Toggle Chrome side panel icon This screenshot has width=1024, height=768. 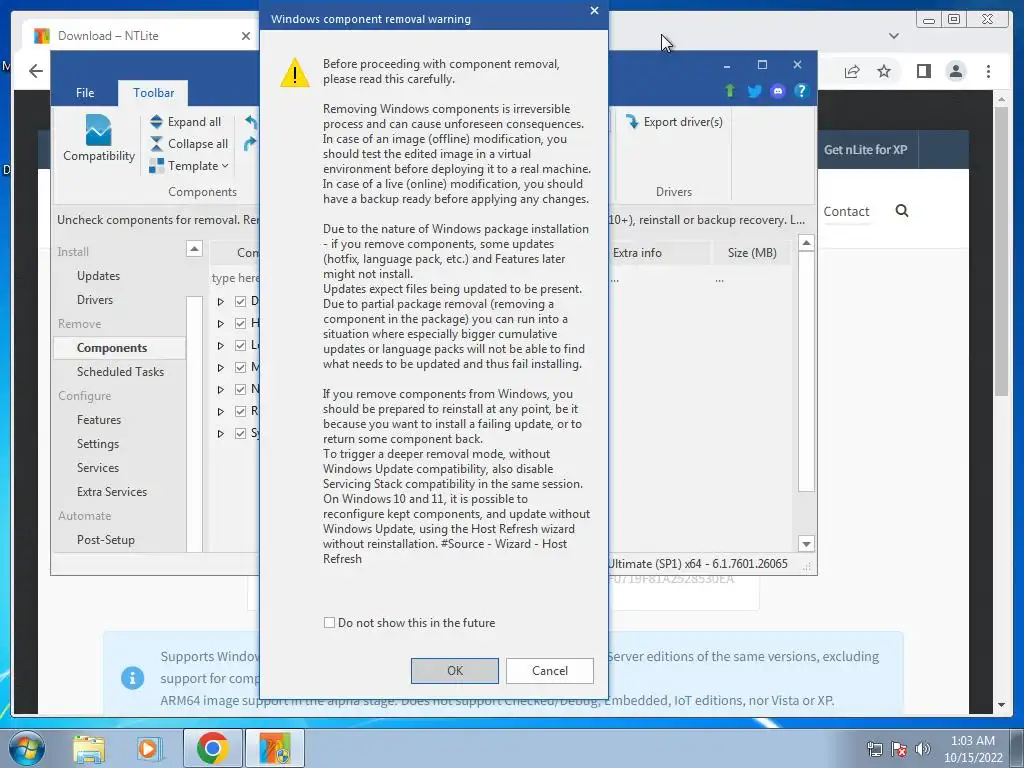coord(923,71)
